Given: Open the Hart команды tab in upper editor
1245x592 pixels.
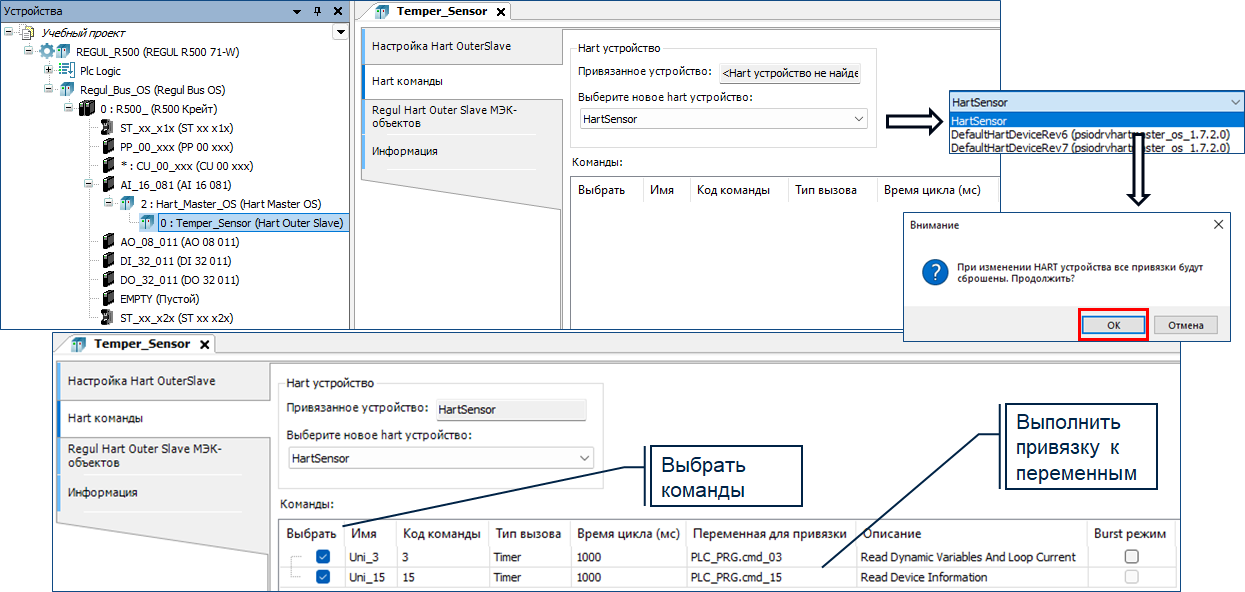Looking at the screenshot, I should tap(407, 81).
